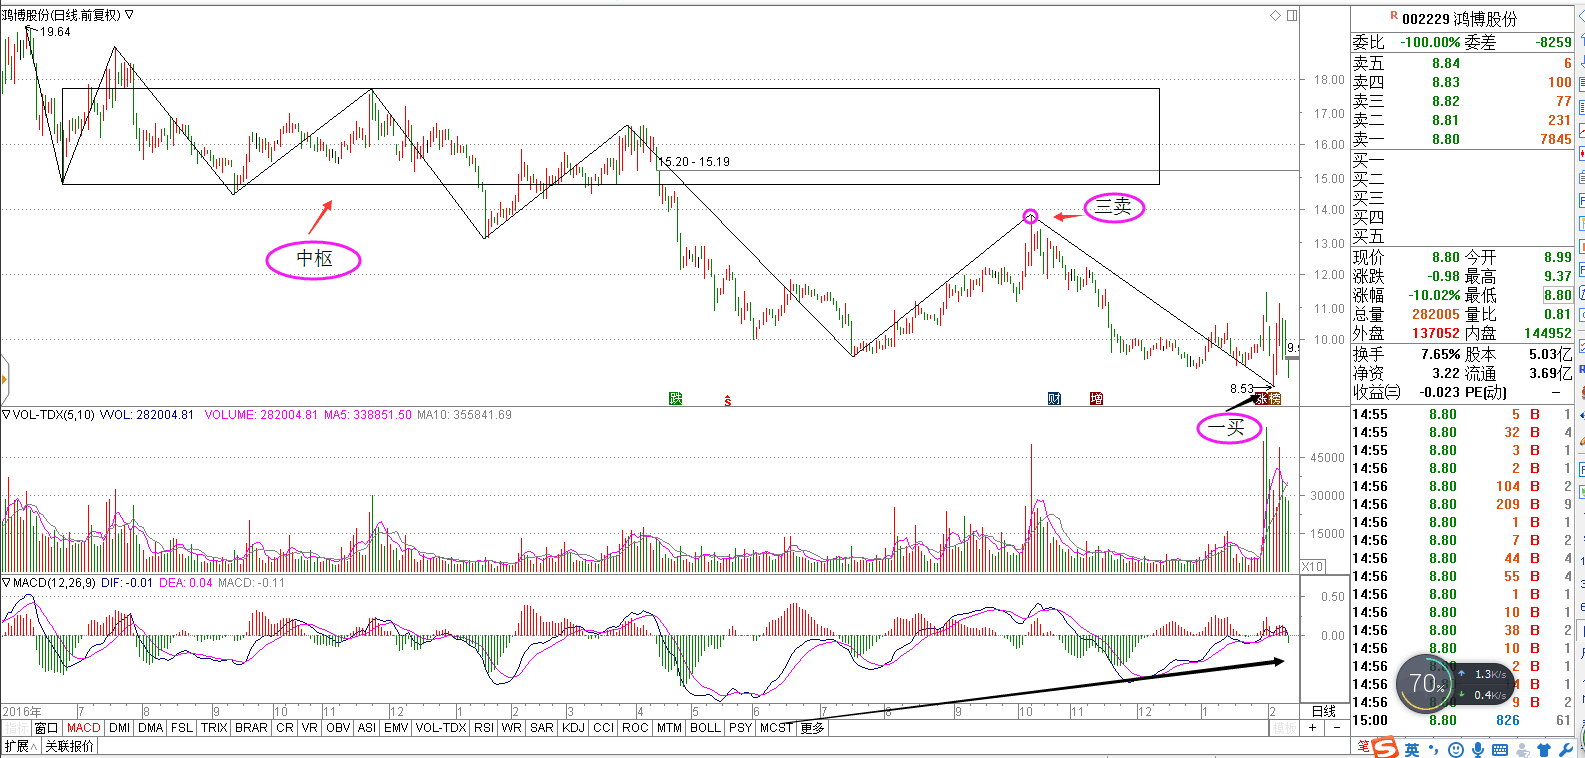Toggle the split-panel layout icon

tap(1292, 15)
